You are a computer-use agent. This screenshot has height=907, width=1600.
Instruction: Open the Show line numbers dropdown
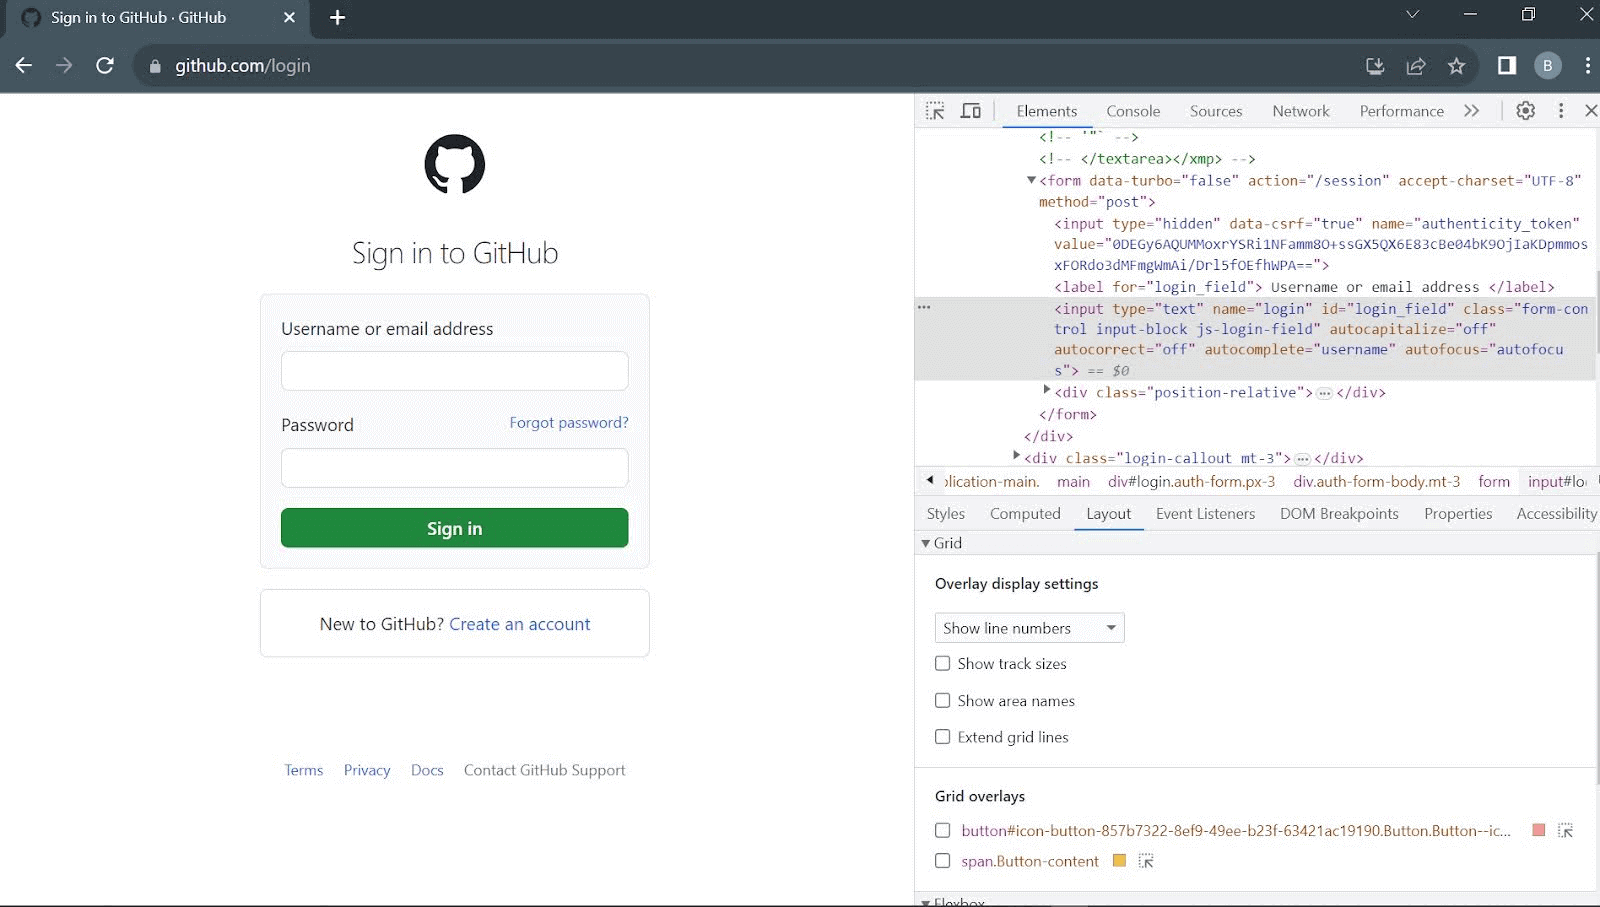pyautogui.click(x=1029, y=628)
